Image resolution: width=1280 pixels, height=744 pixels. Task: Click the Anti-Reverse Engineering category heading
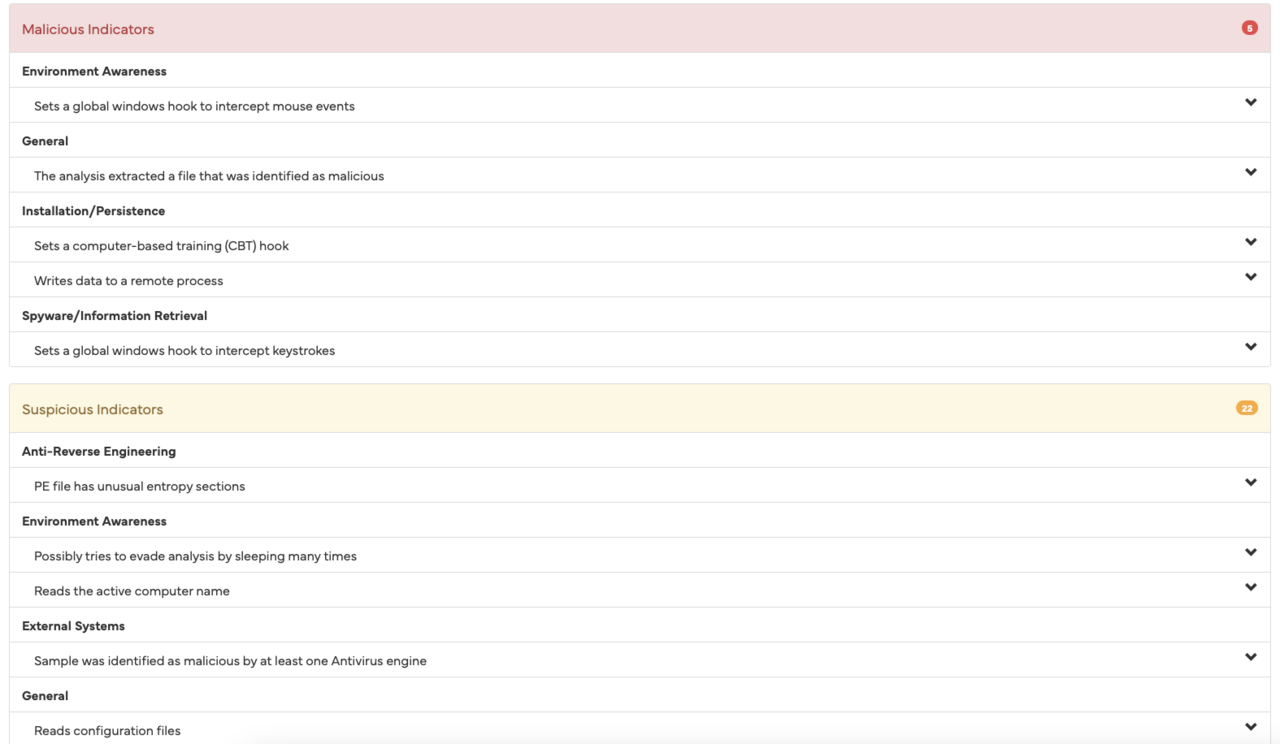pos(98,451)
